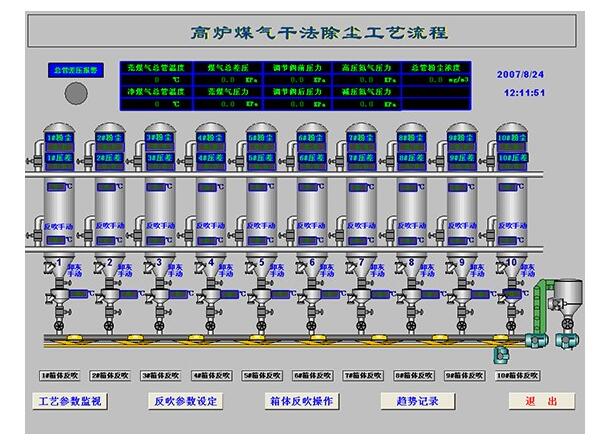Viewport: 608px width, 441px height.
Task: Click the handwheel ash valve under filter 7
Action: (361, 325)
